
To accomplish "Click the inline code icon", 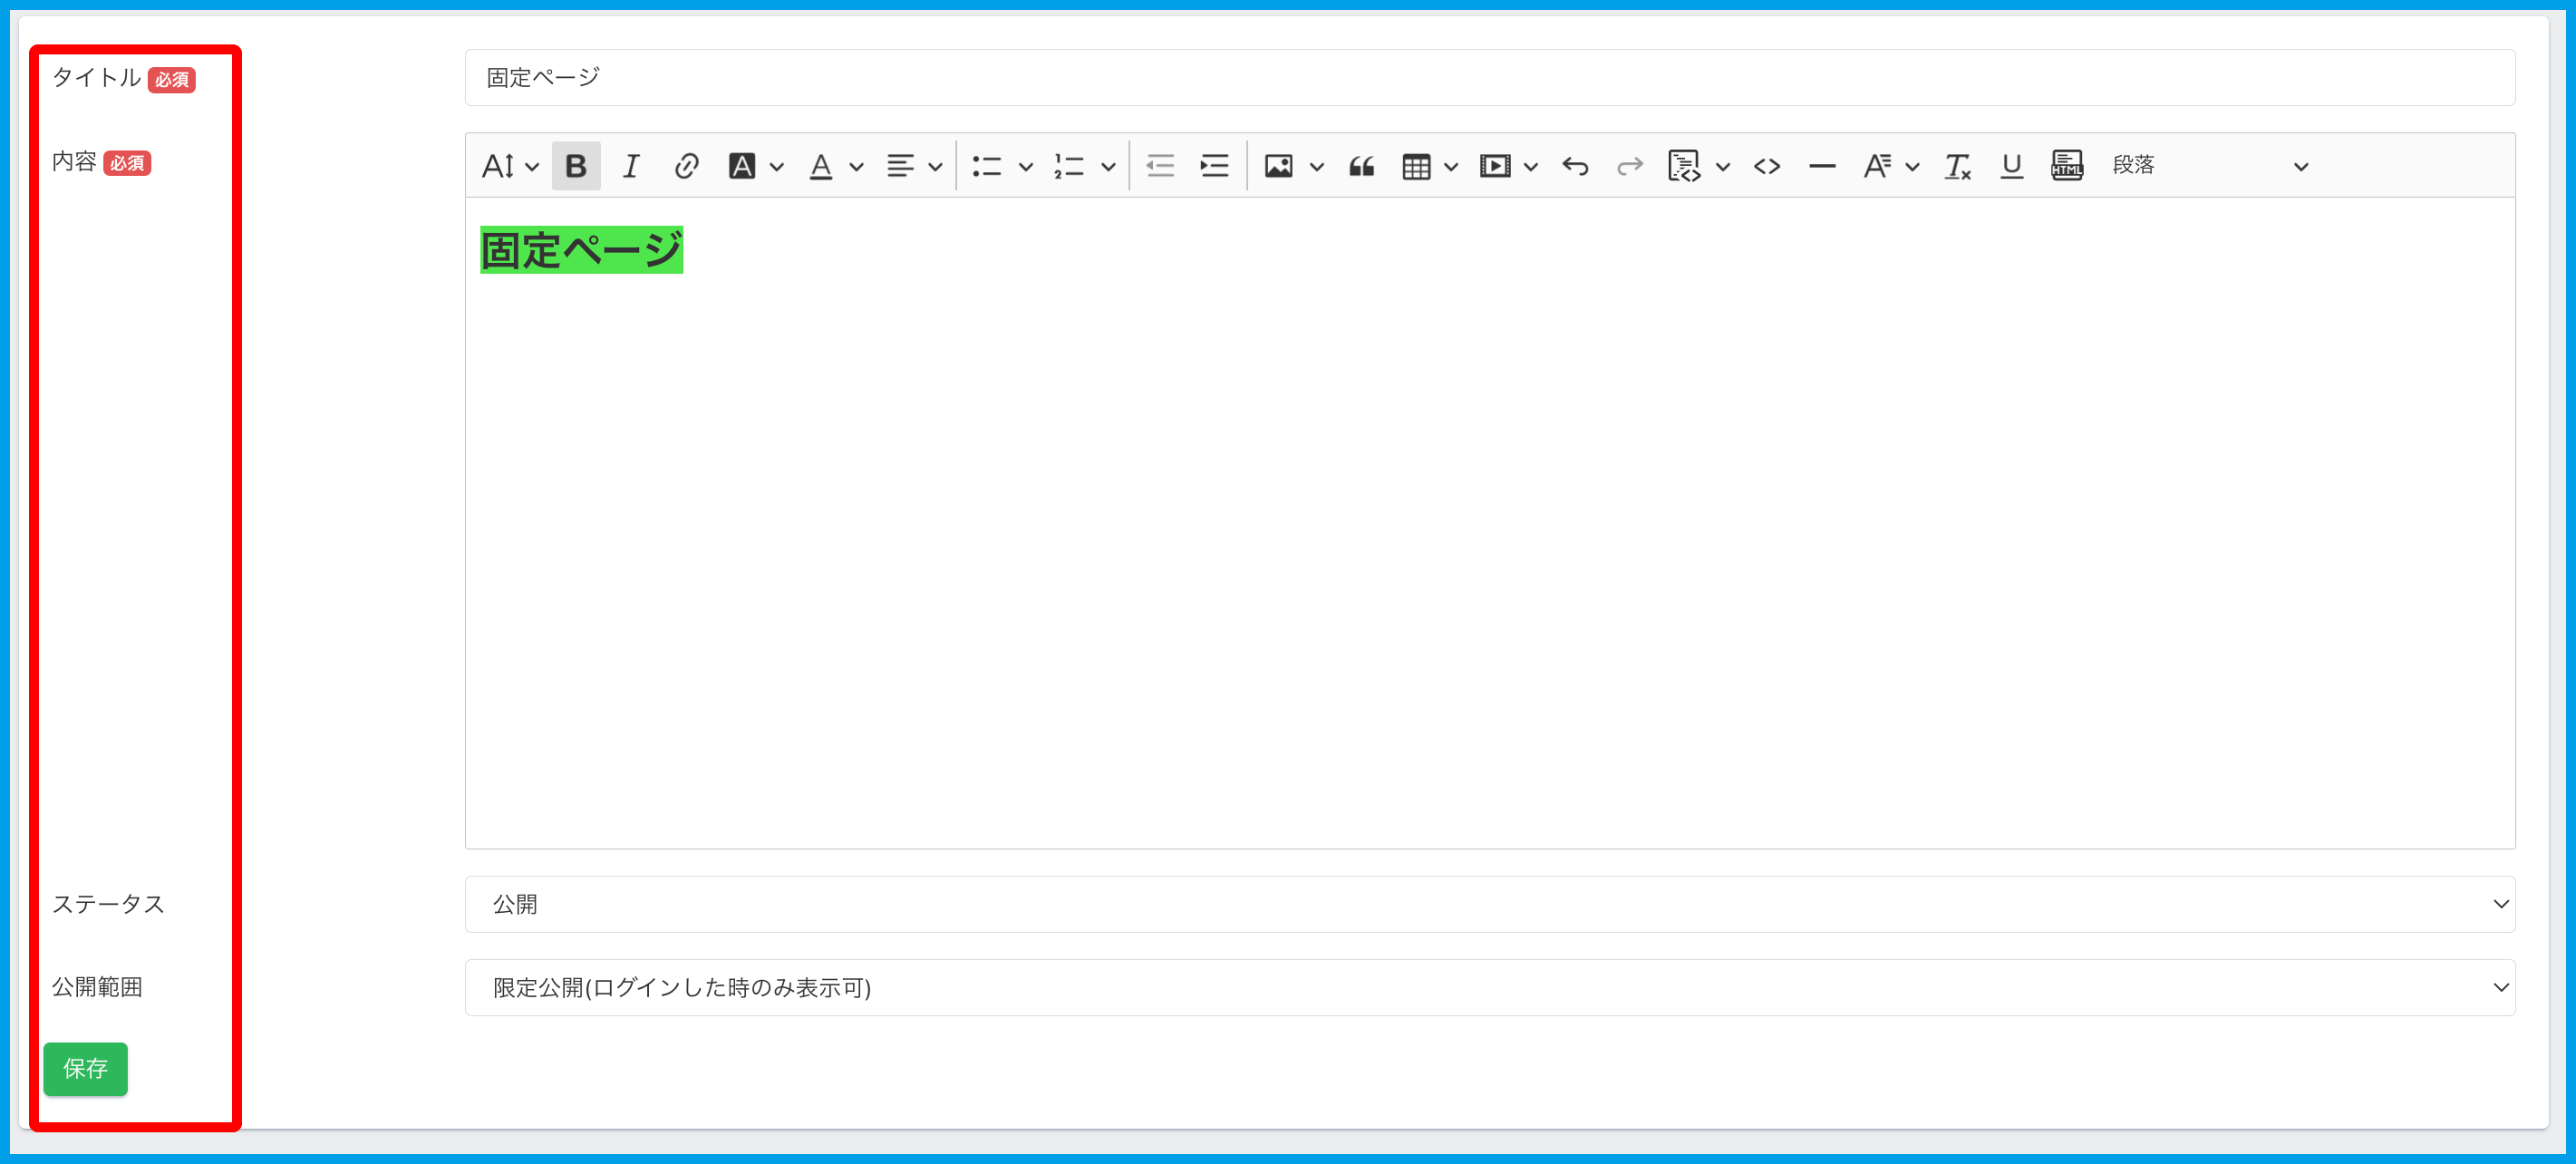I will pyautogui.click(x=1767, y=166).
